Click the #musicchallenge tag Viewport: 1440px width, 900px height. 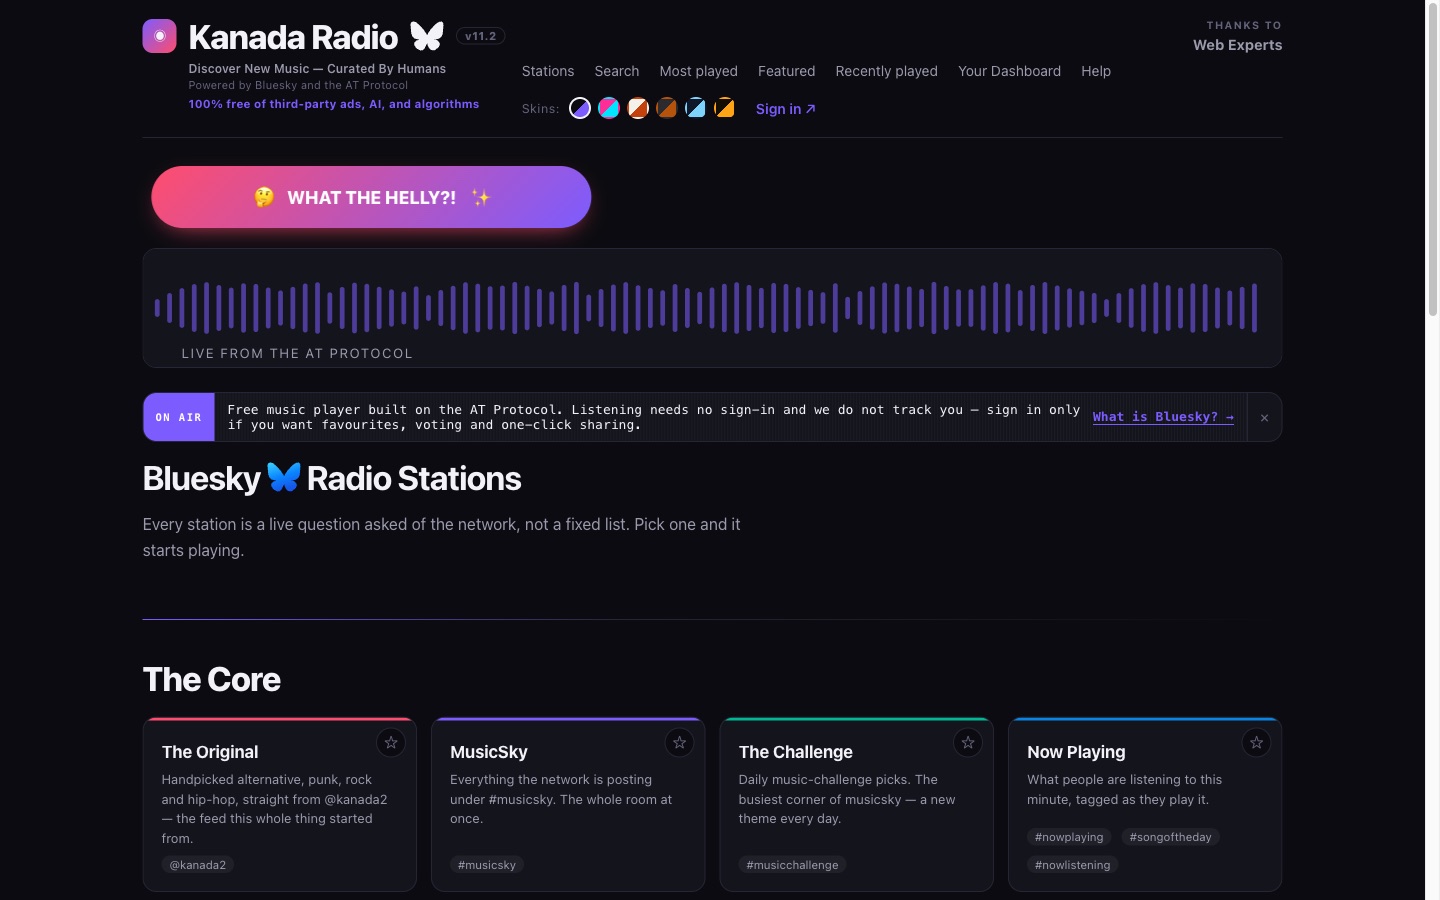(x=793, y=865)
